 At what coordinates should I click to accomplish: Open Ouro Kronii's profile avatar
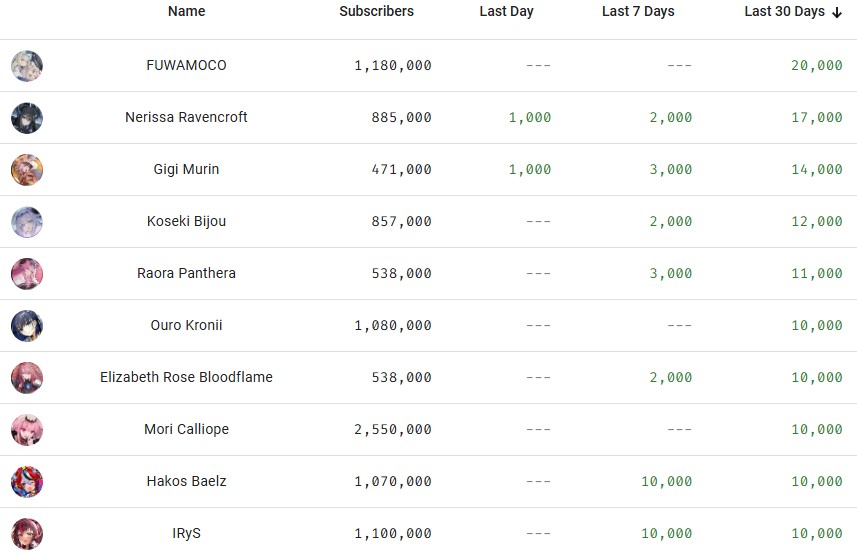tap(27, 326)
